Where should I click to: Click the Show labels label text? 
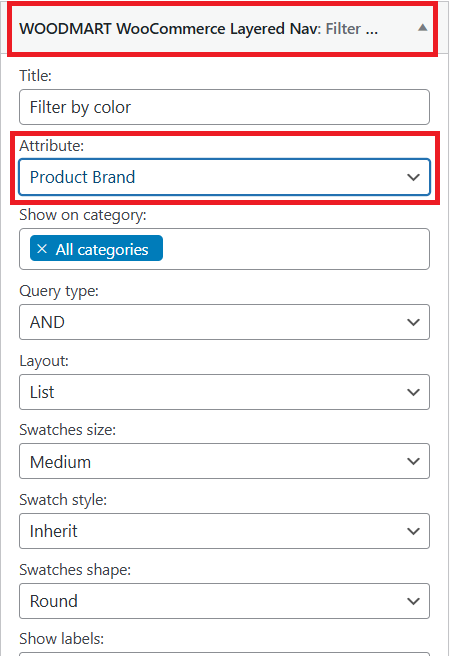pyautogui.click(x=61, y=639)
